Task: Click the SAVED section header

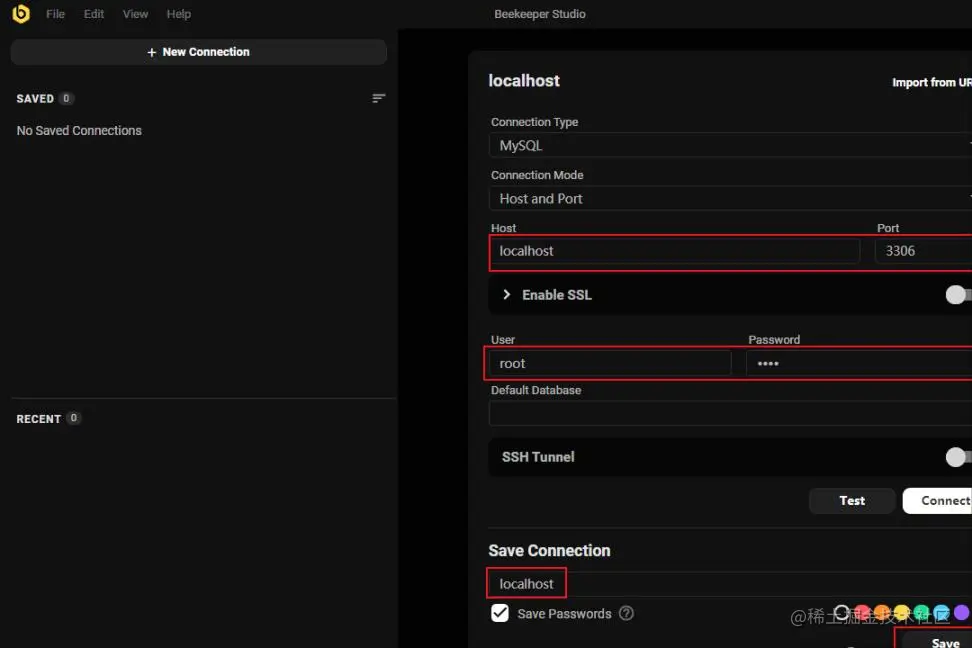Action: 35,99
